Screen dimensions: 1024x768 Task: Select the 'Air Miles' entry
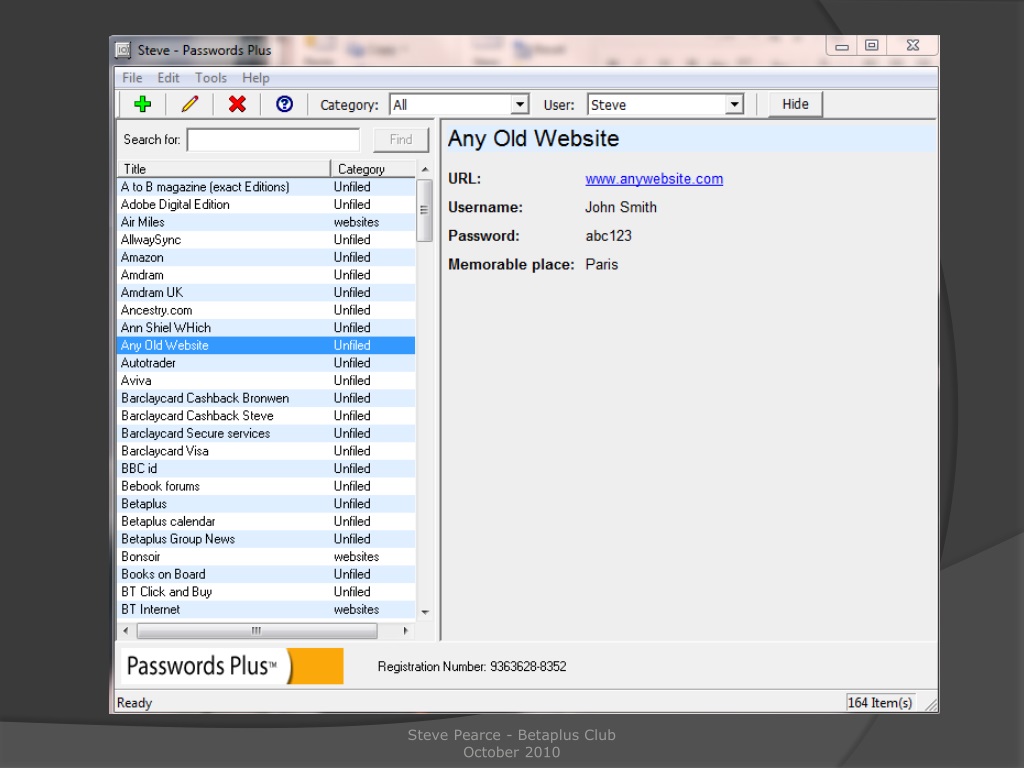coord(266,222)
